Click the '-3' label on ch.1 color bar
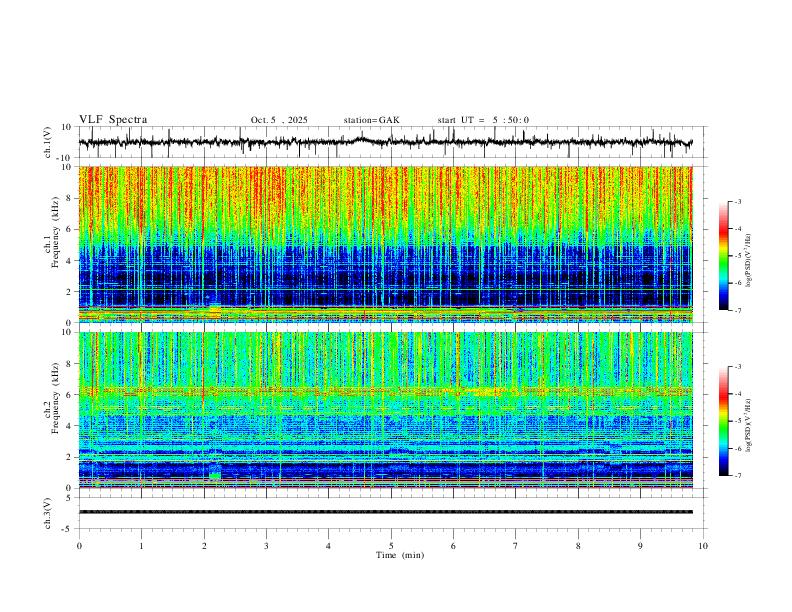Image resolution: width=792 pixels, height=612 pixels. 738,201
